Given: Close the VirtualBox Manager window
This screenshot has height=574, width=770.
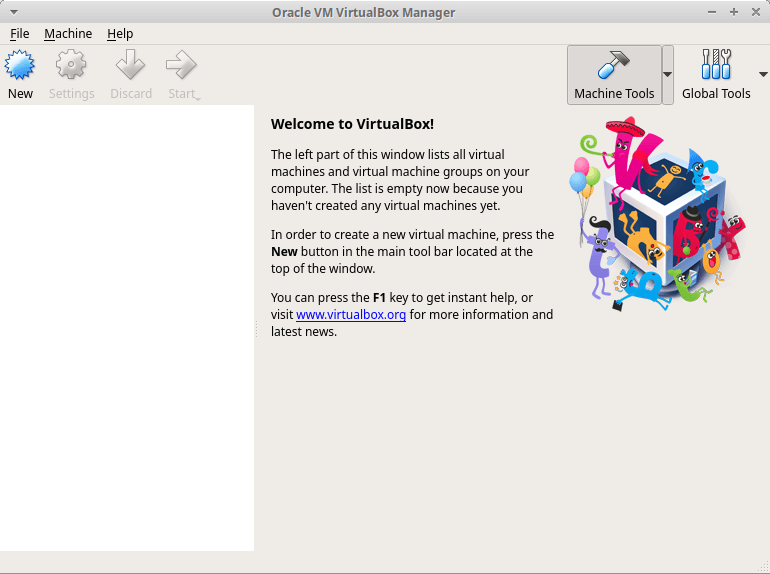Looking at the screenshot, I should point(756,12).
